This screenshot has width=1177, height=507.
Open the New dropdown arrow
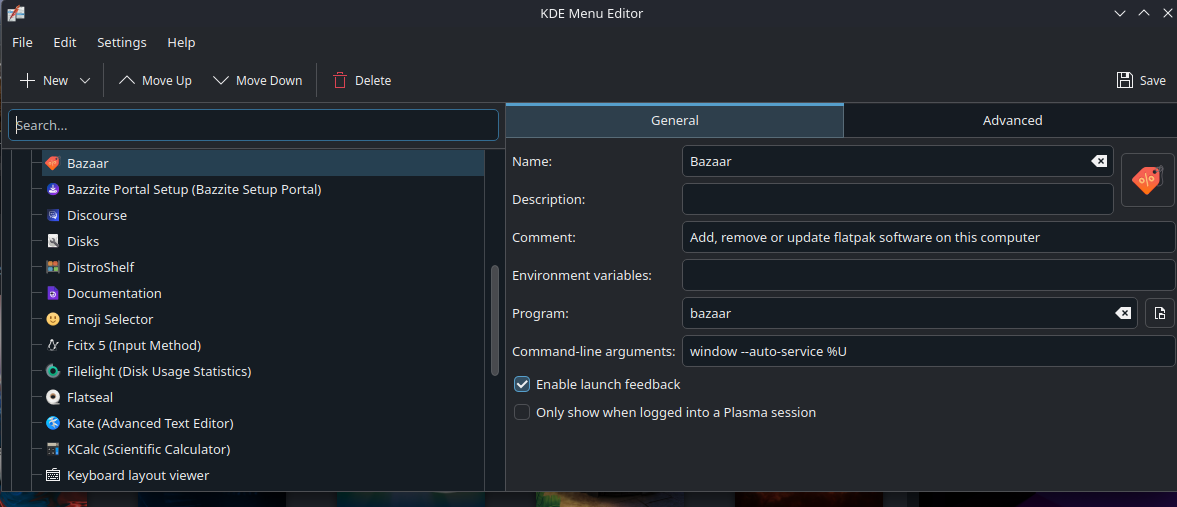[85, 80]
